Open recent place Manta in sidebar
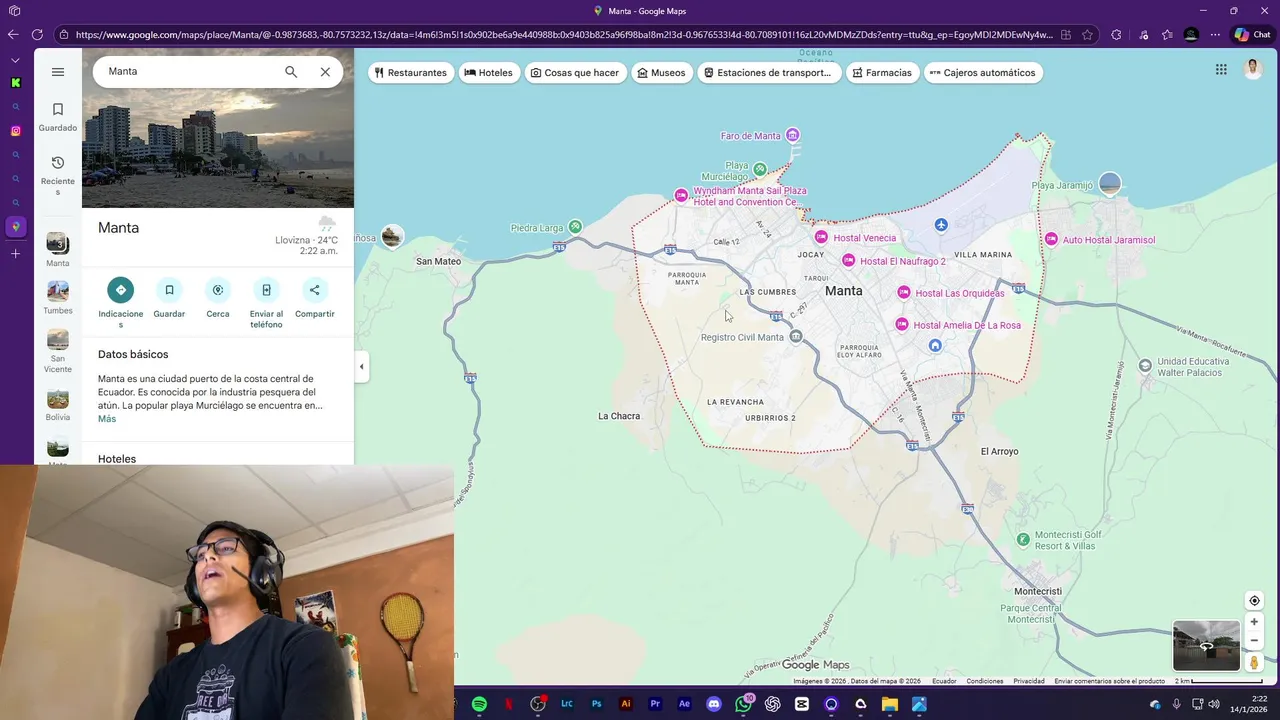The width and height of the screenshot is (1280, 720). [x=58, y=250]
